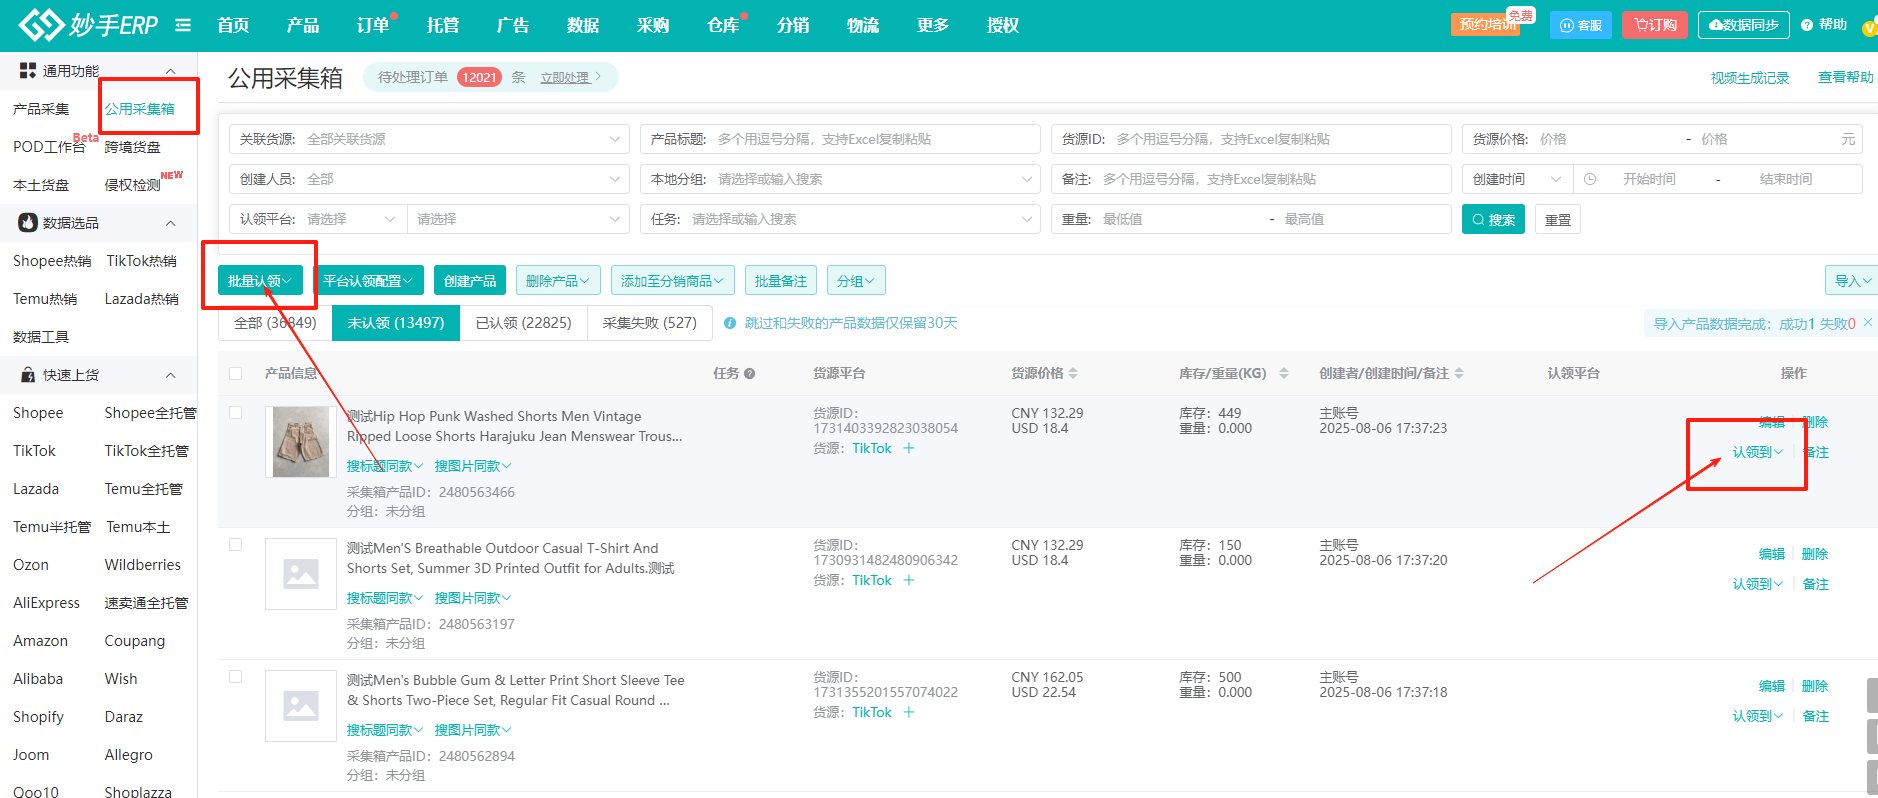Click 删除 for Bubble Gum Tee row
The width and height of the screenshot is (1878, 798).
click(1815, 686)
